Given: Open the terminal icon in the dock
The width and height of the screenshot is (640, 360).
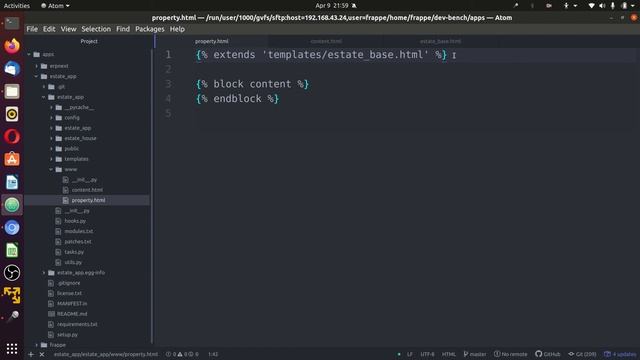Looking at the screenshot, I should click(12, 23).
